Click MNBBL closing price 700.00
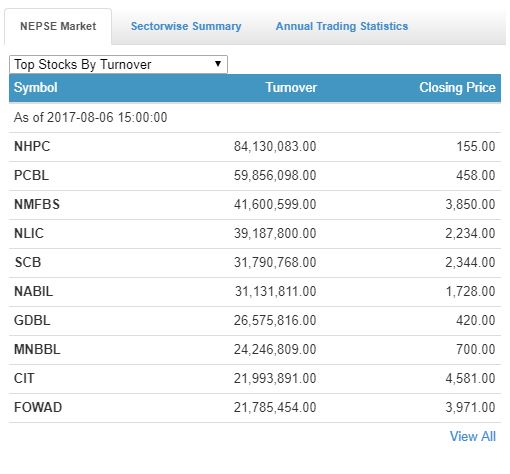 pyautogui.click(x=476, y=349)
